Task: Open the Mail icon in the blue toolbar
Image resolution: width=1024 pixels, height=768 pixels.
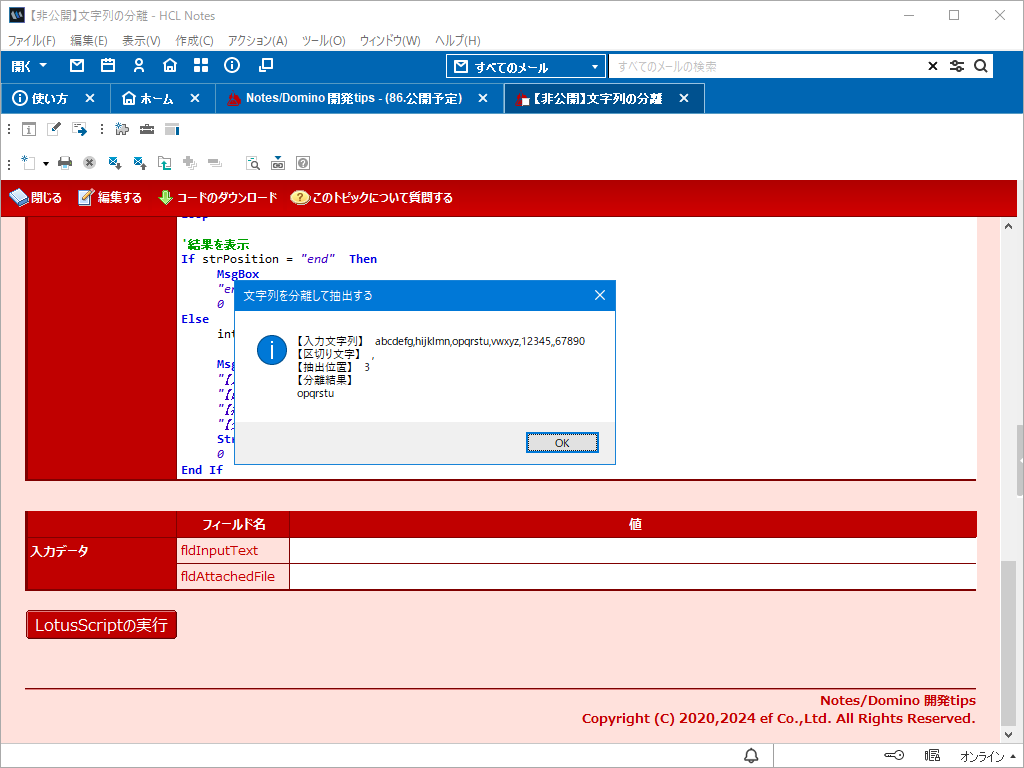Action: pyautogui.click(x=77, y=66)
